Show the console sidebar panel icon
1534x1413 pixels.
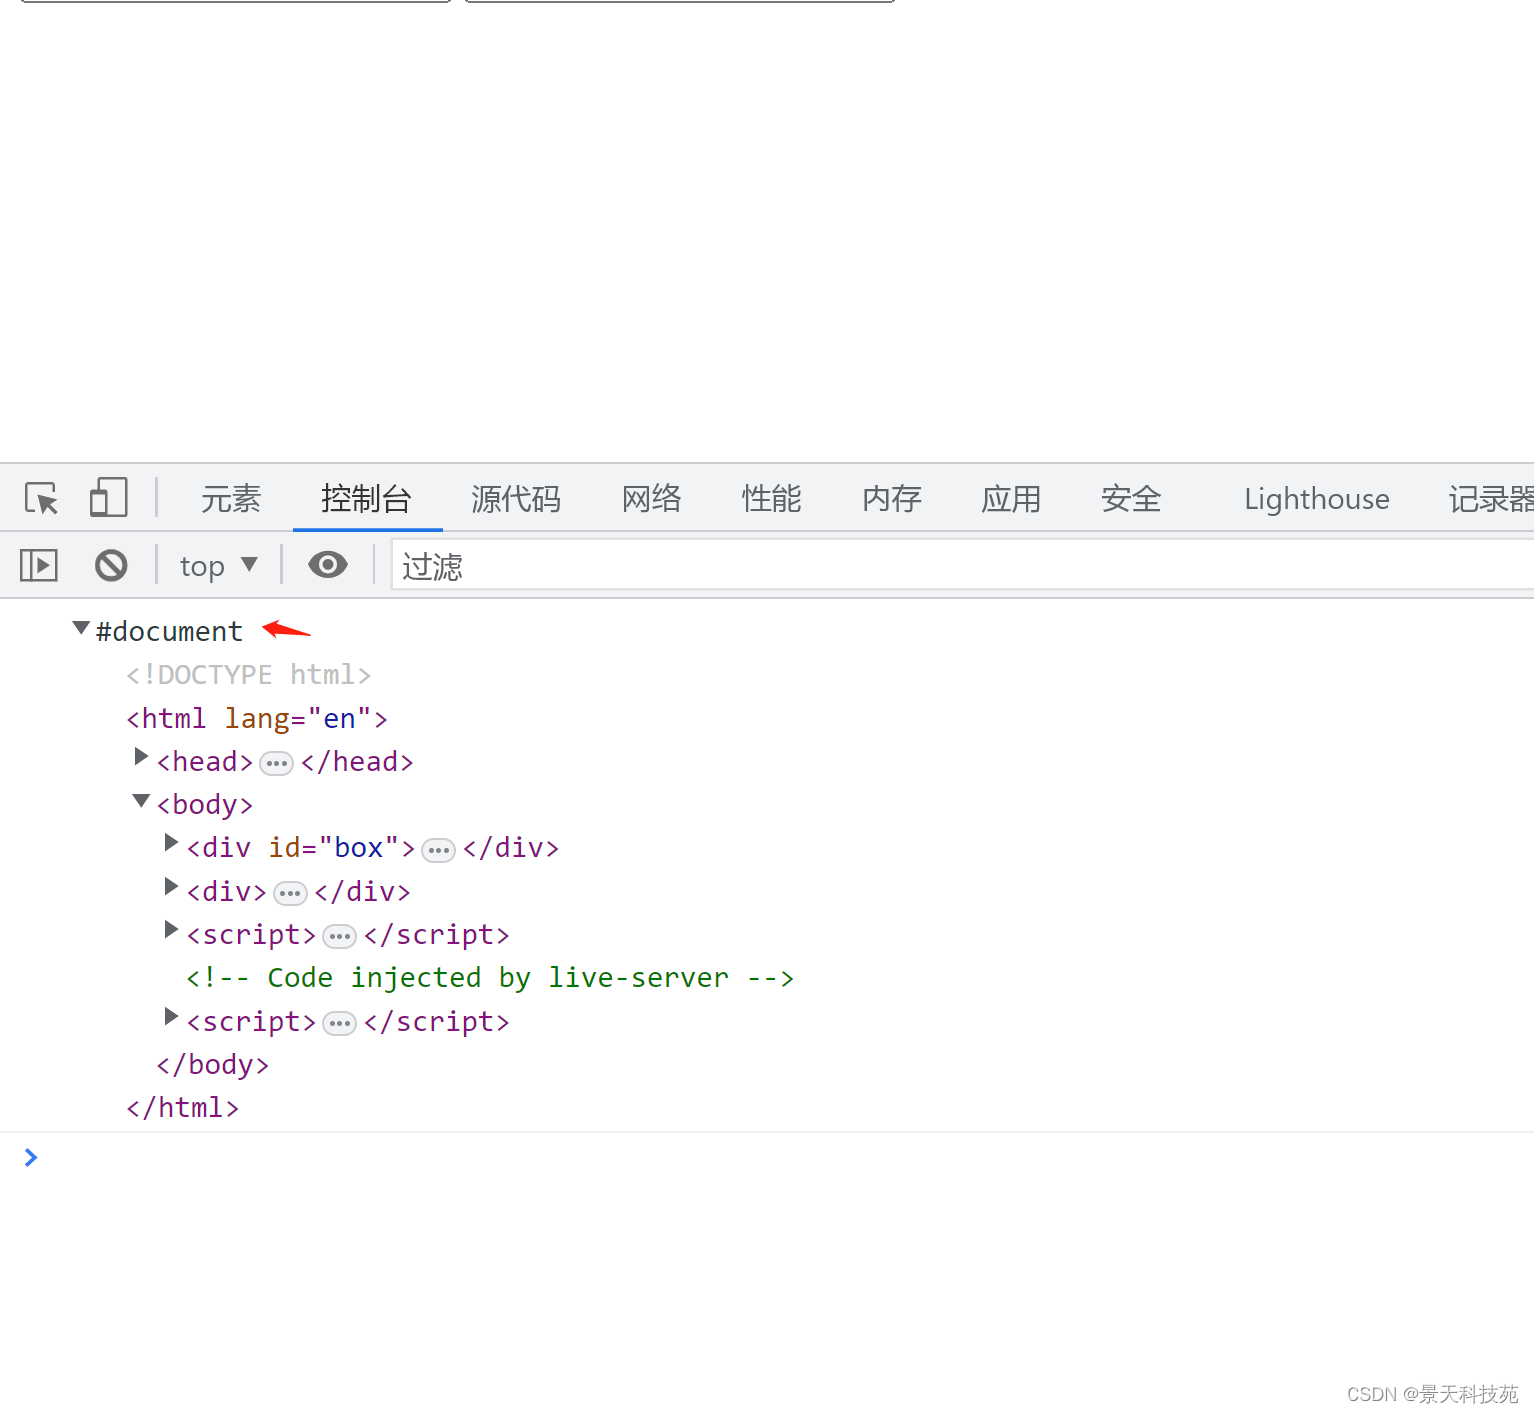pos(39,565)
